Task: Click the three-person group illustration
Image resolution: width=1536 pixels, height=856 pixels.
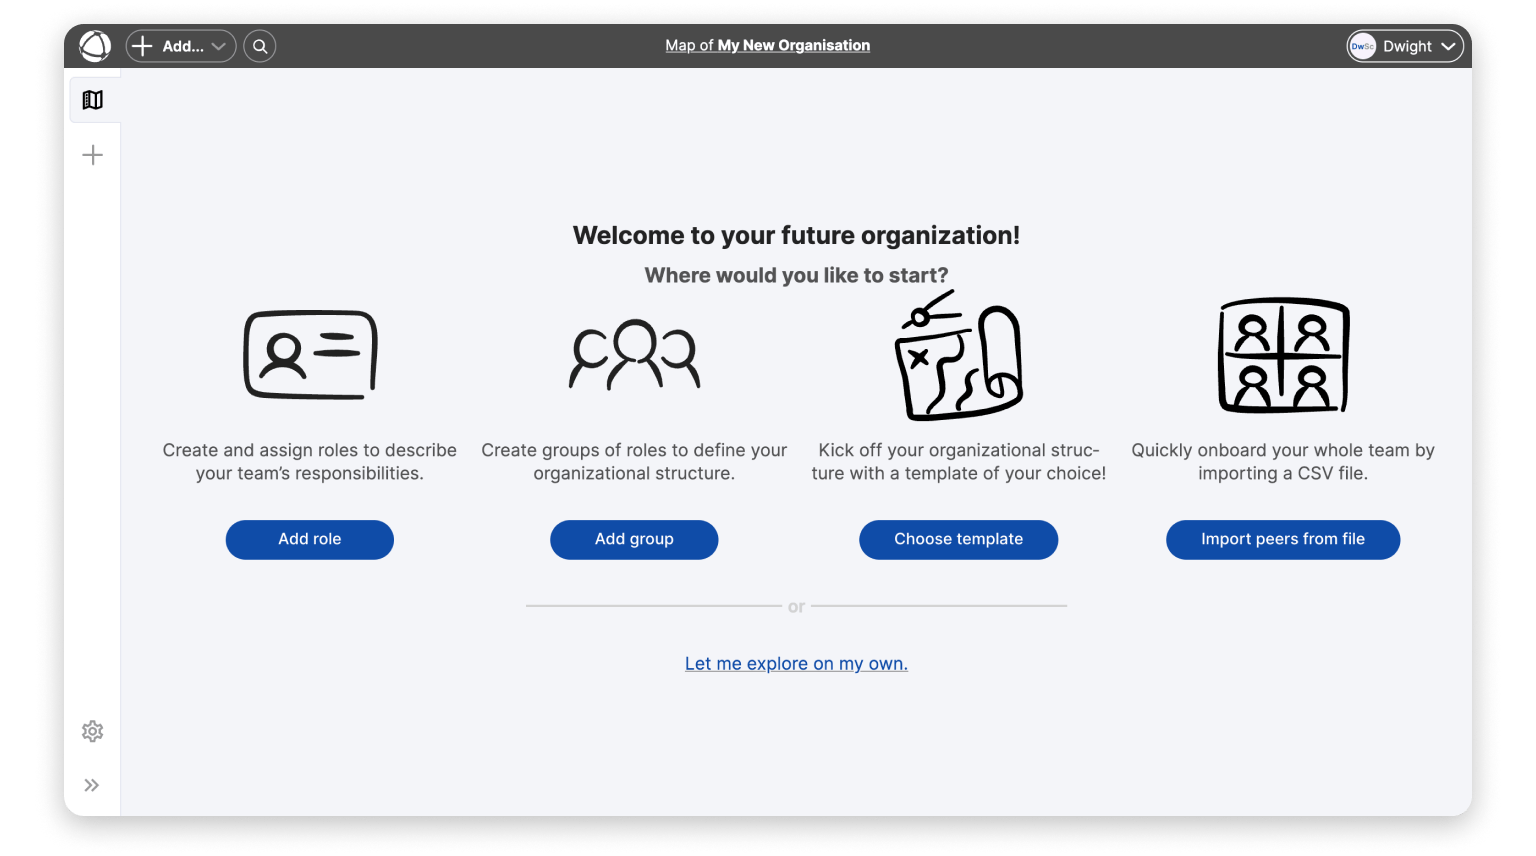Action: pyautogui.click(x=634, y=354)
